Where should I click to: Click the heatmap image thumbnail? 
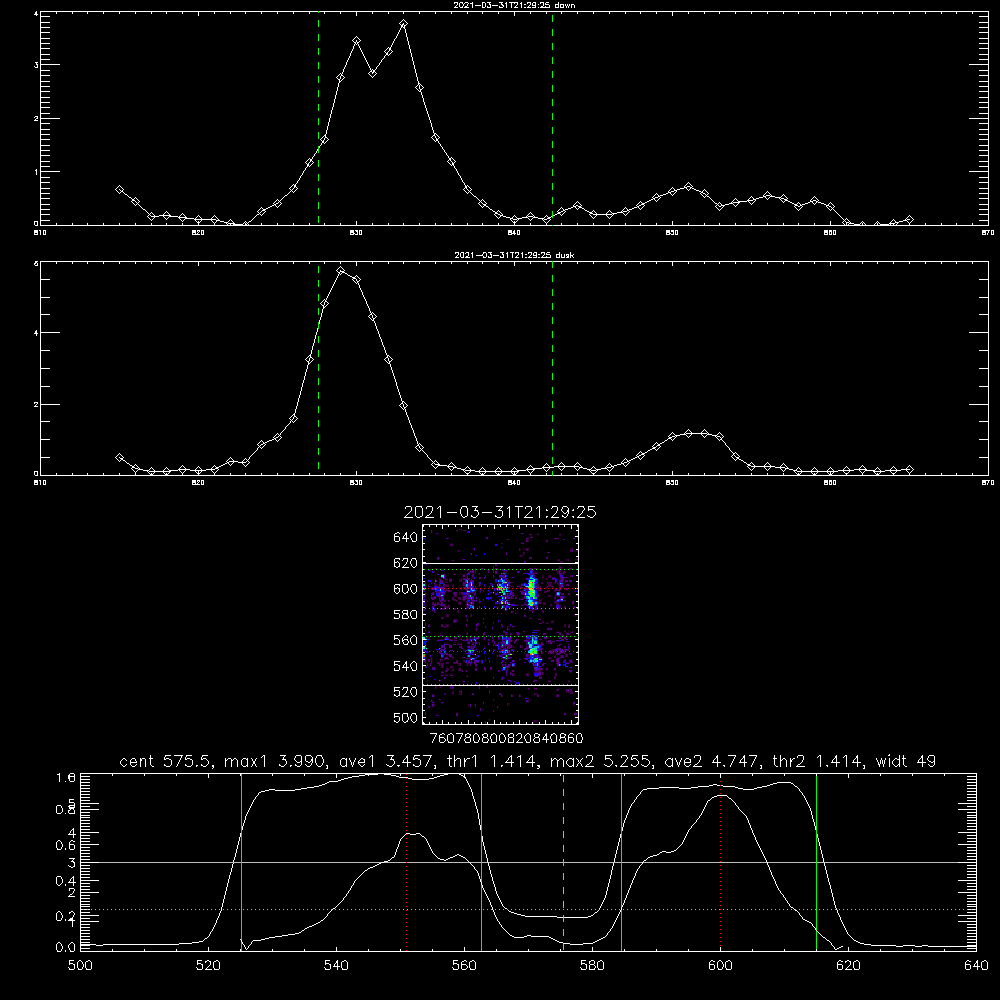pos(500,624)
